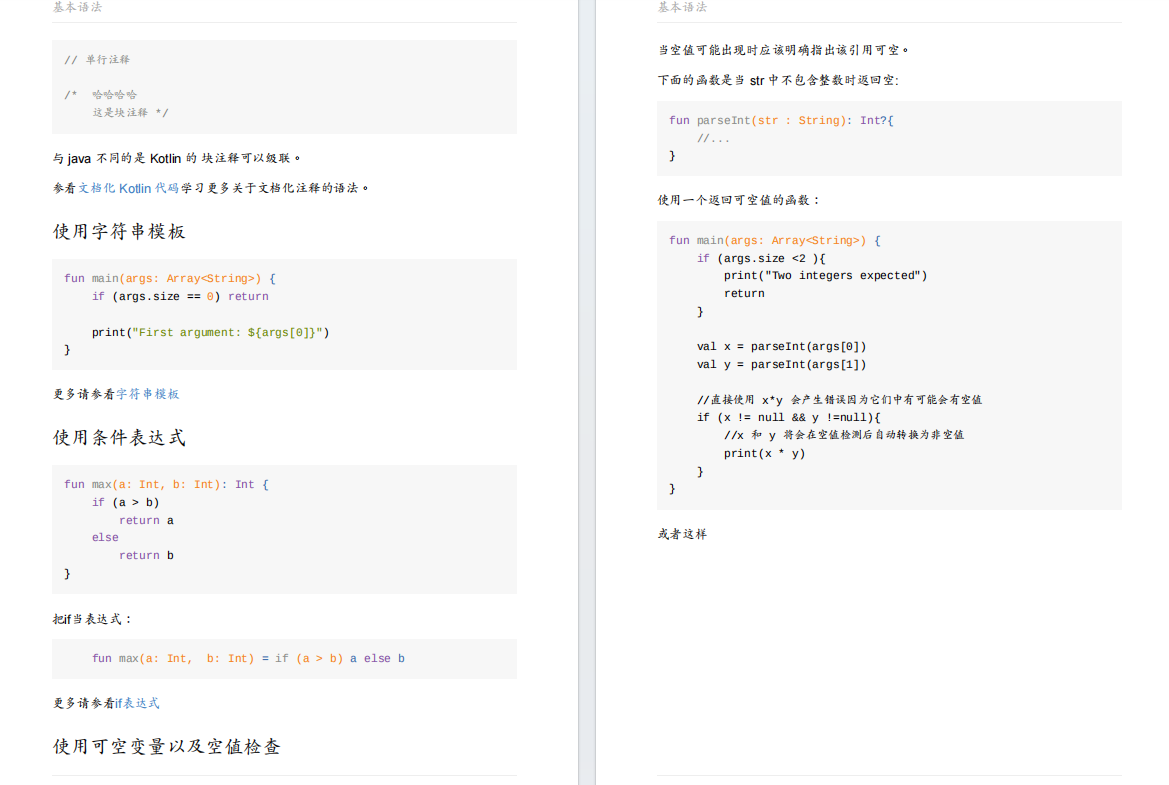Click the heading 使用字符串模板
The width and height of the screenshot is (1169, 785).
pyautogui.click(x=119, y=231)
